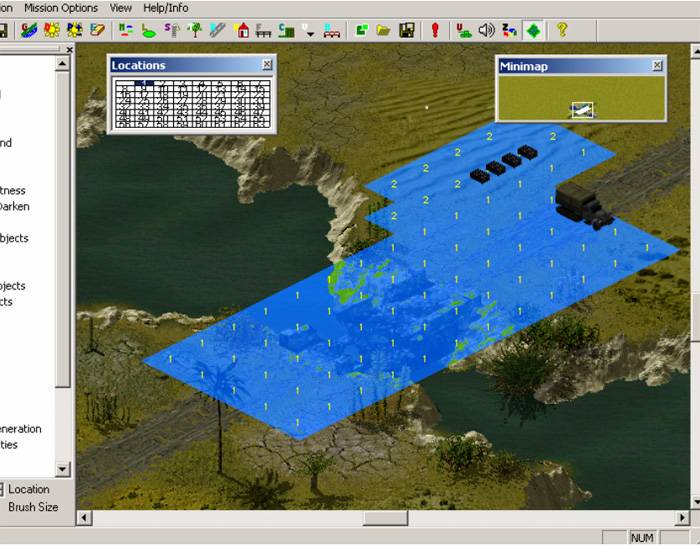Select the palm tree objects tool icon
The width and height of the screenshot is (700, 546).
(196, 30)
